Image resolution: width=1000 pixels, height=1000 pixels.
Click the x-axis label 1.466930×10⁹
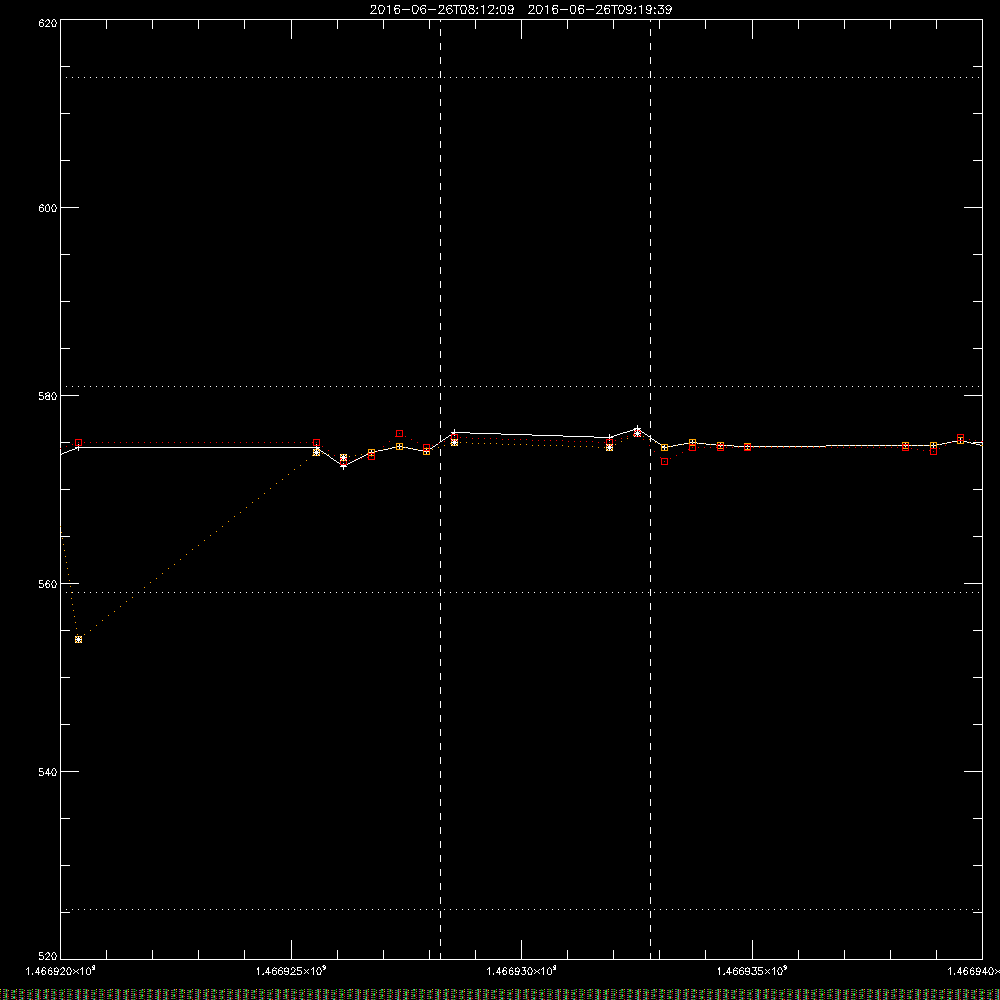click(522, 971)
